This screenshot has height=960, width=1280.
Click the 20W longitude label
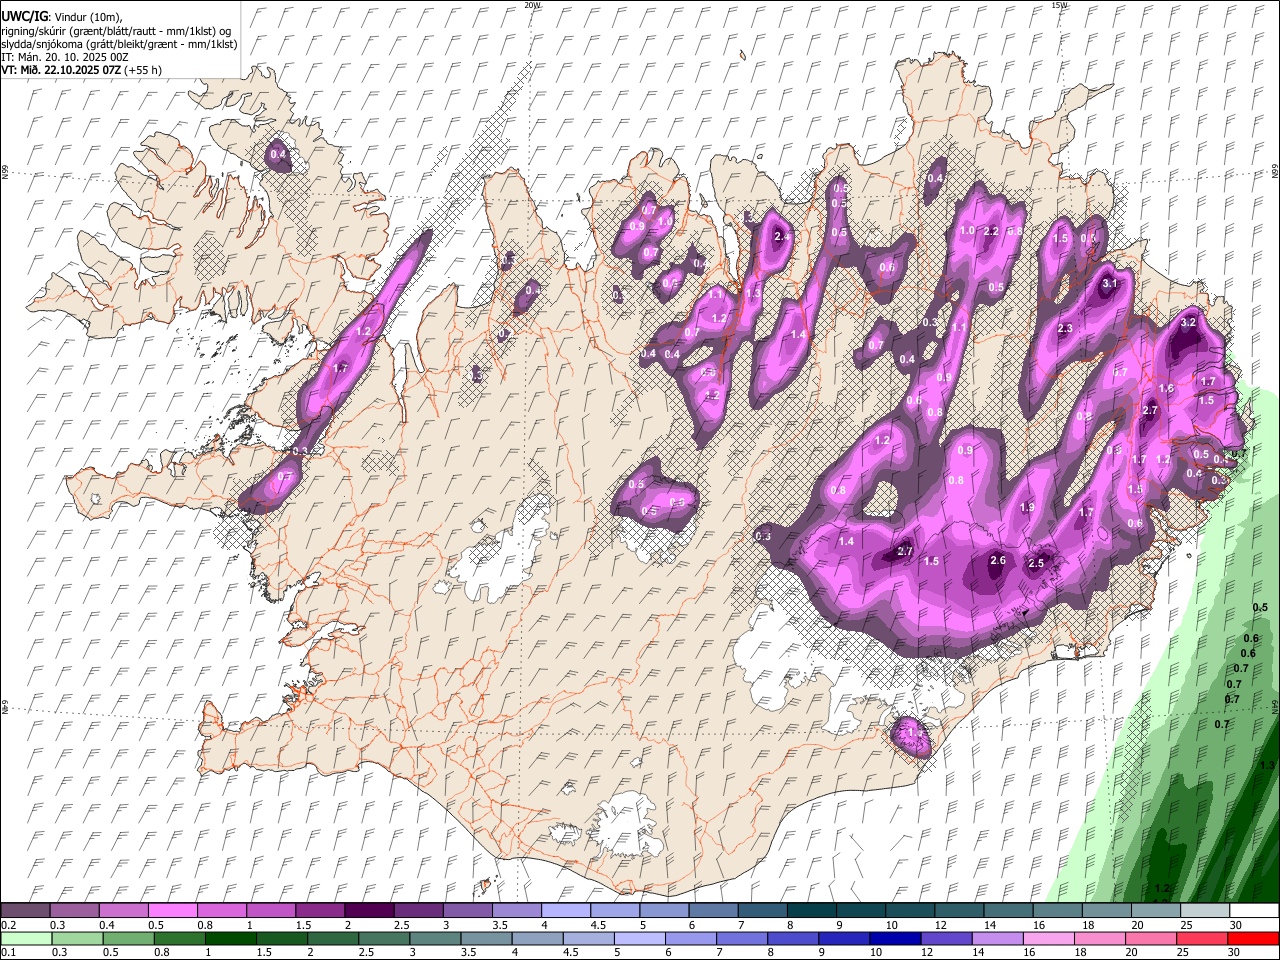(x=532, y=5)
